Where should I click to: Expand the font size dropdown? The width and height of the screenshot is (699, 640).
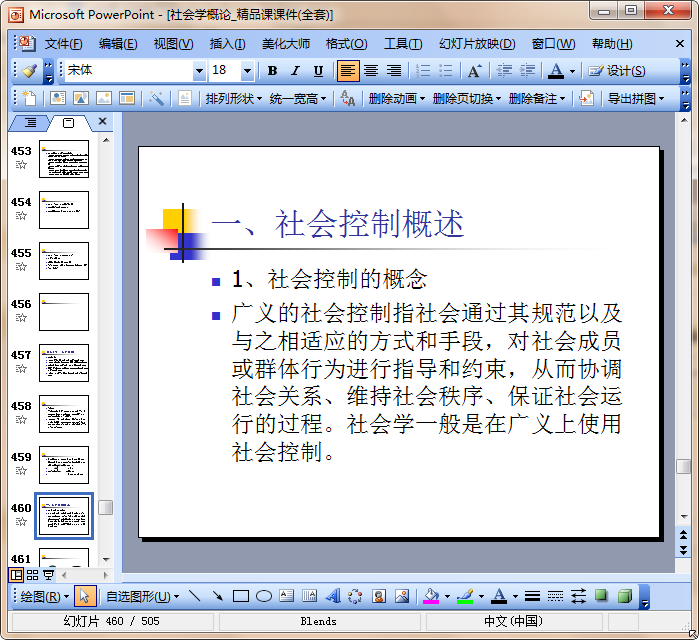tap(247, 71)
